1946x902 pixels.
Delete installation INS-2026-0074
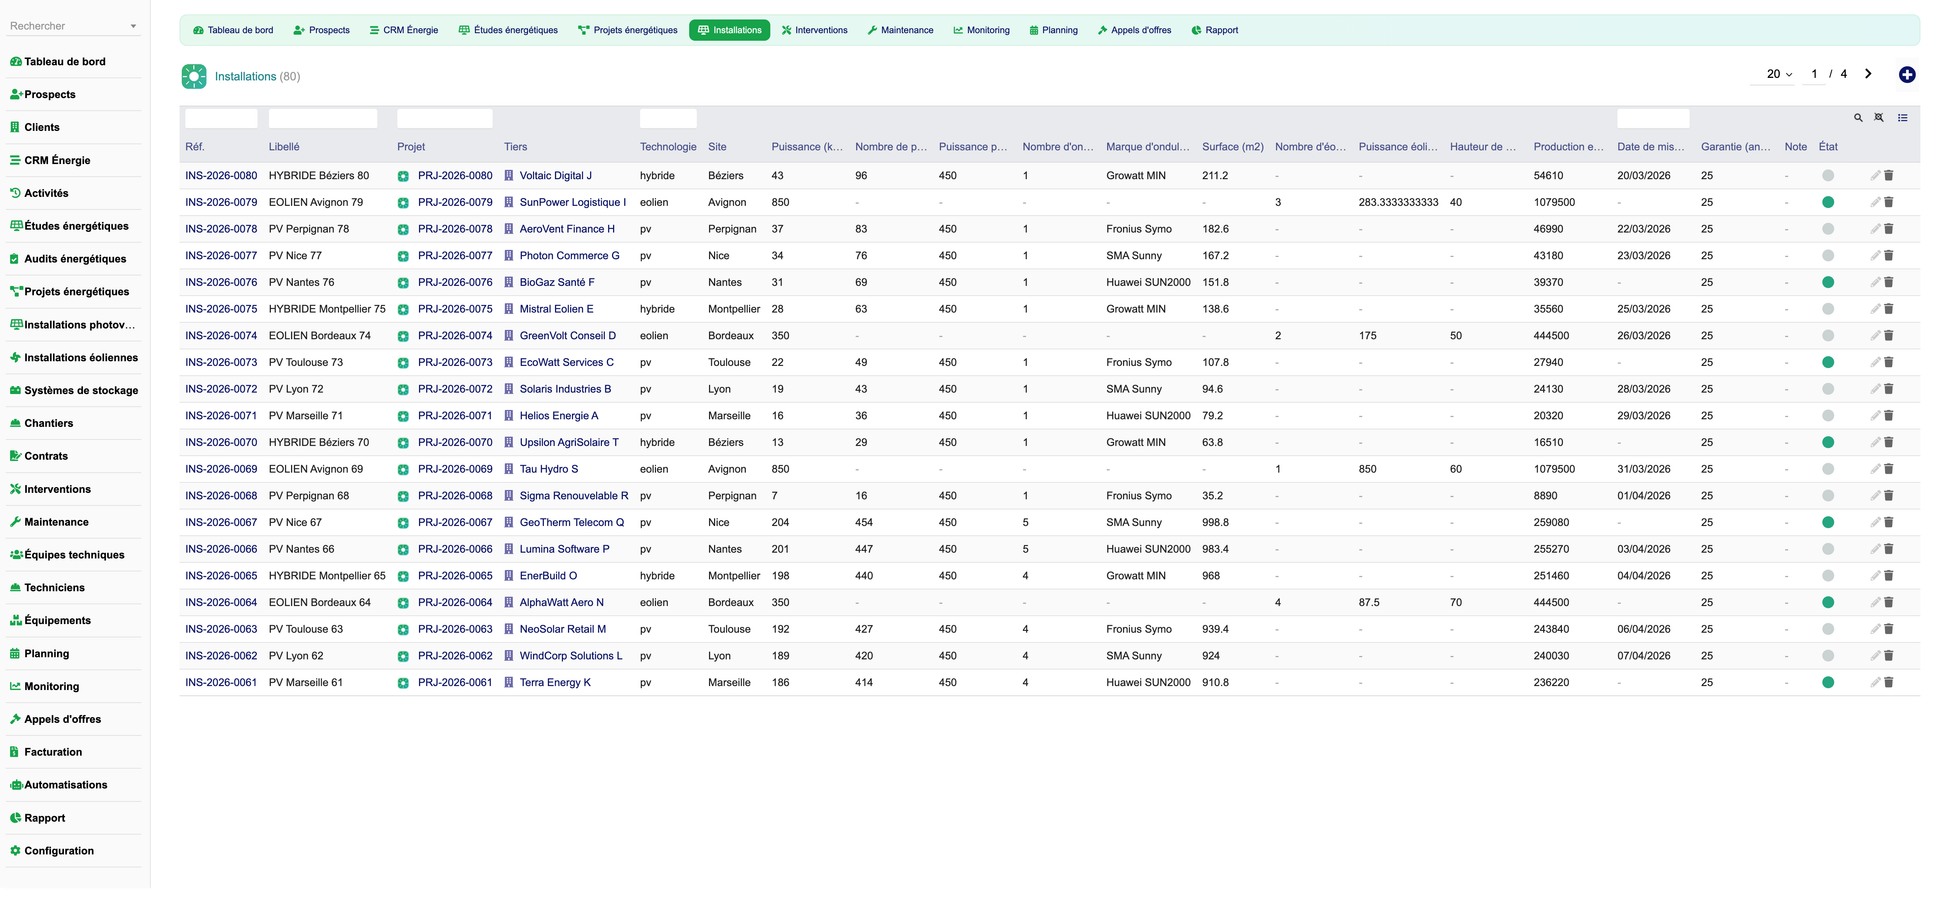(1888, 336)
